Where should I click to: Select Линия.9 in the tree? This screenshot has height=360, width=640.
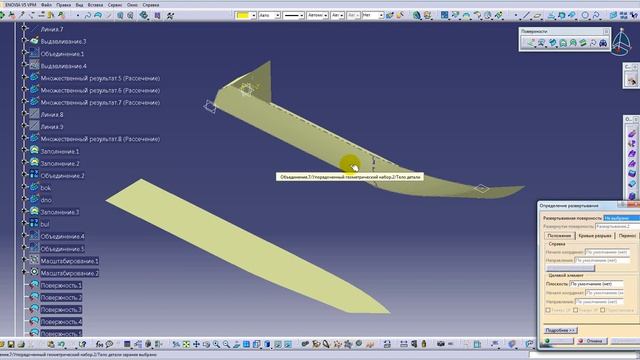click(52, 127)
